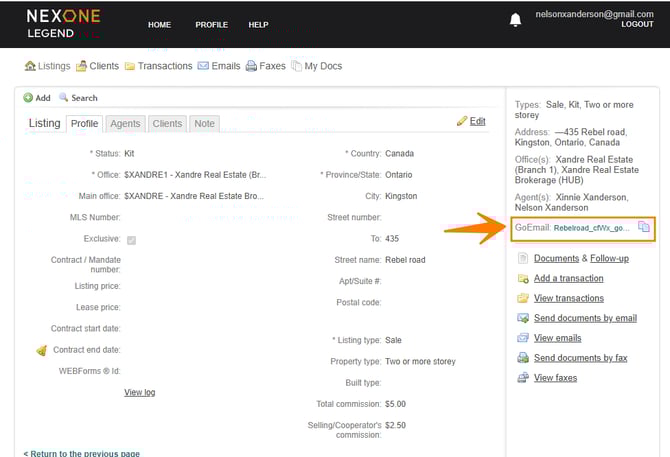Click the Add a transaction icon
The height and width of the screenshot is (457, 670).
pos(523,278)
